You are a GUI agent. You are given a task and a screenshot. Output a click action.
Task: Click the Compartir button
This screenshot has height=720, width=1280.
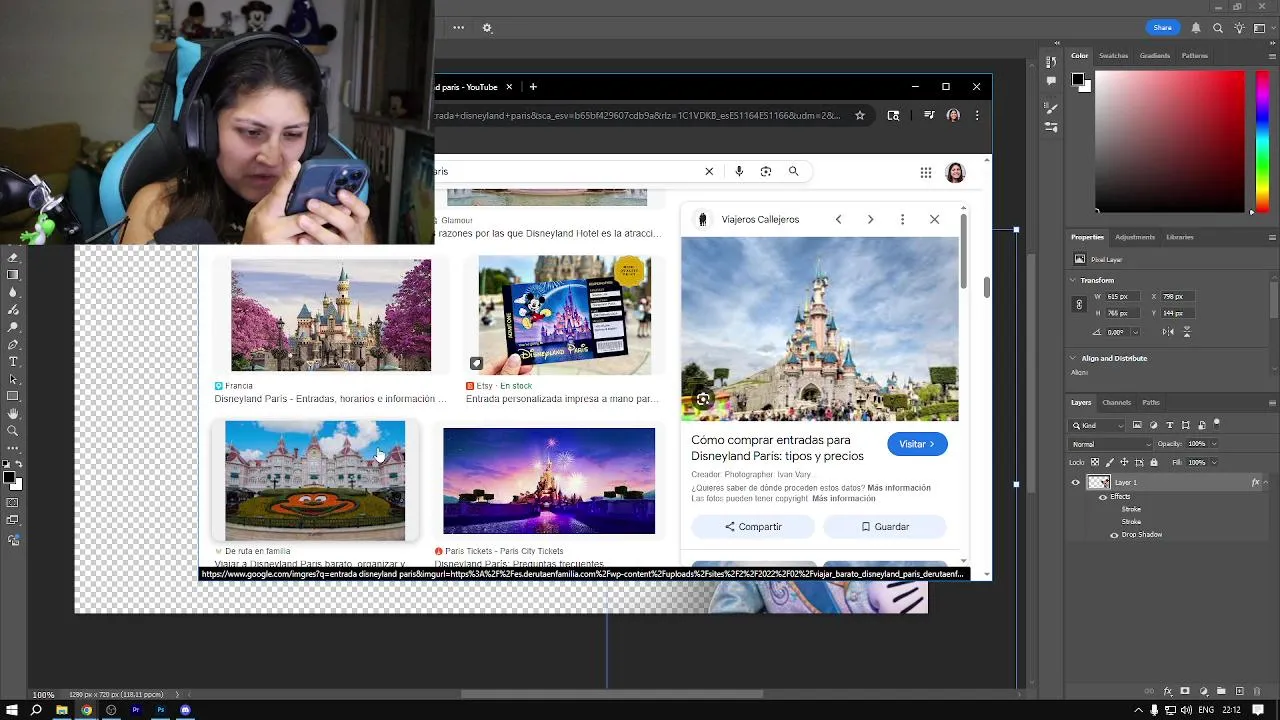click(753, 526)
